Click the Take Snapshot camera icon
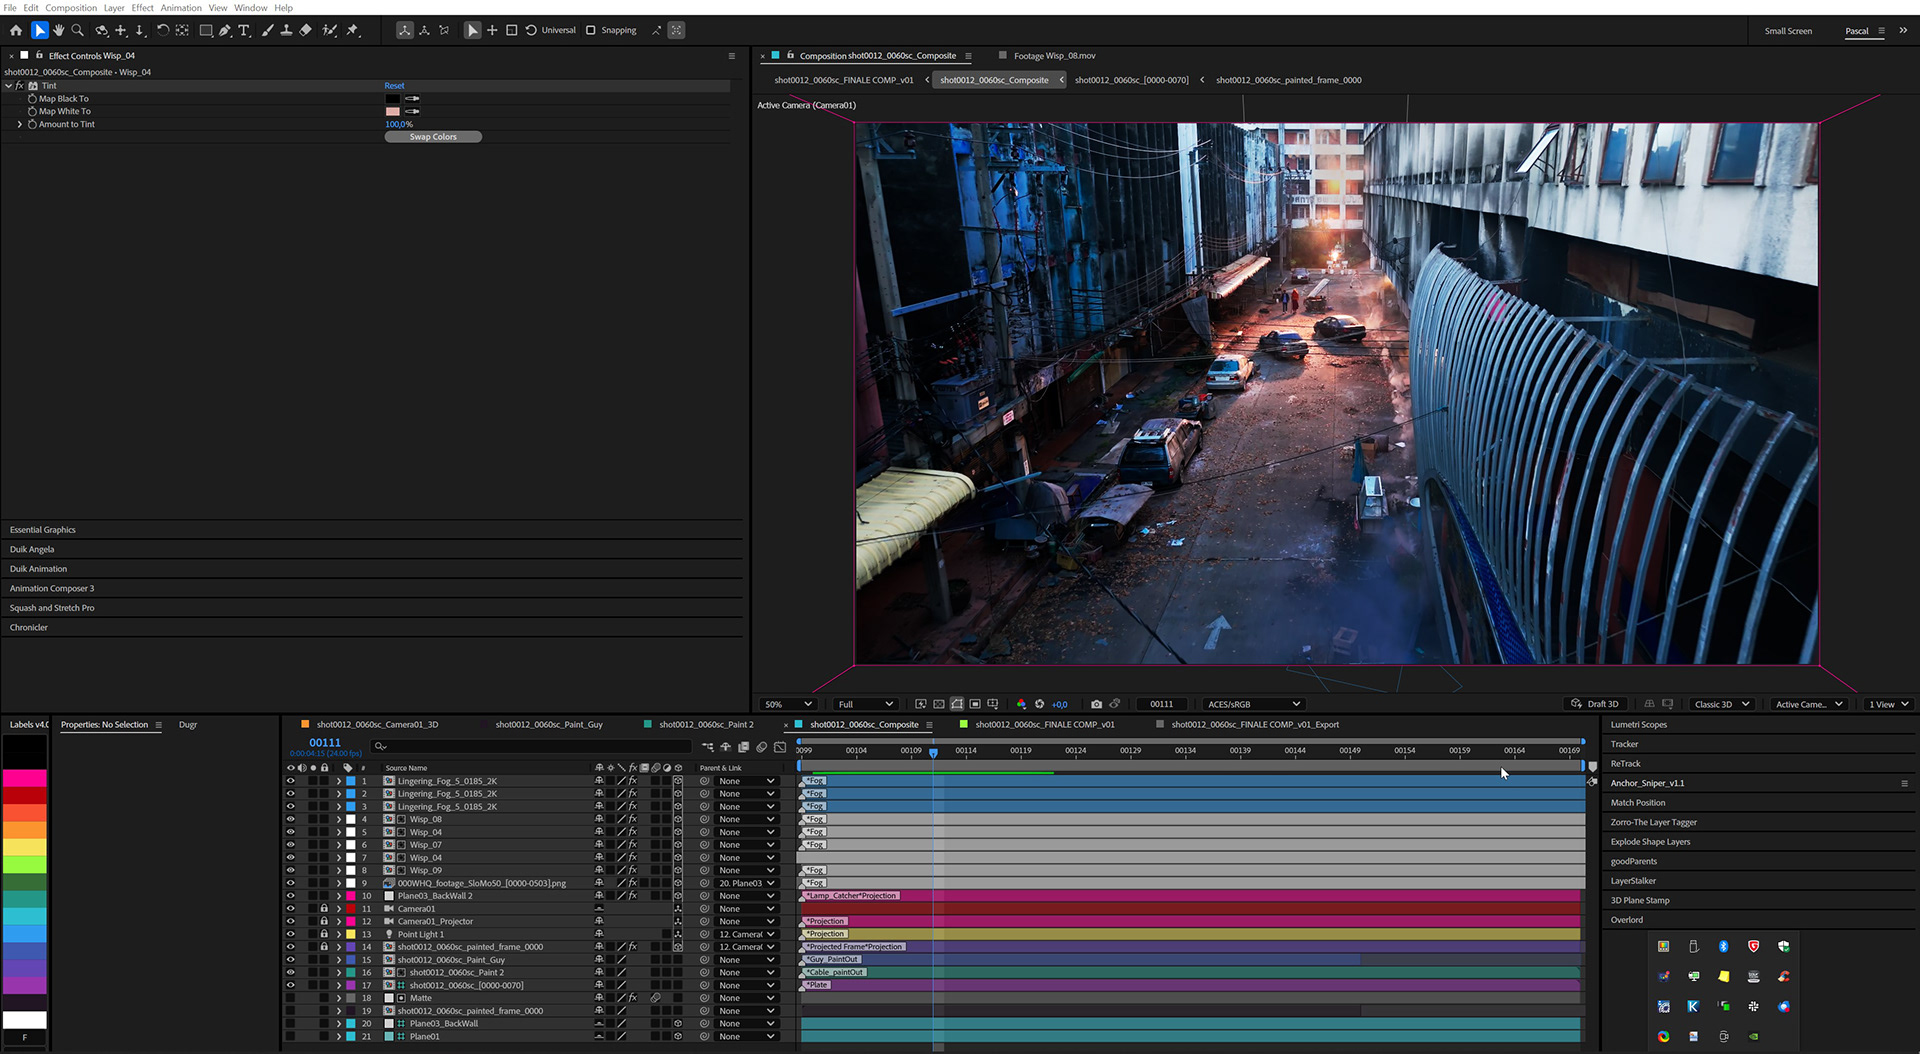This screenshot has height=1054, width=1920. [x=1096, y=704]
